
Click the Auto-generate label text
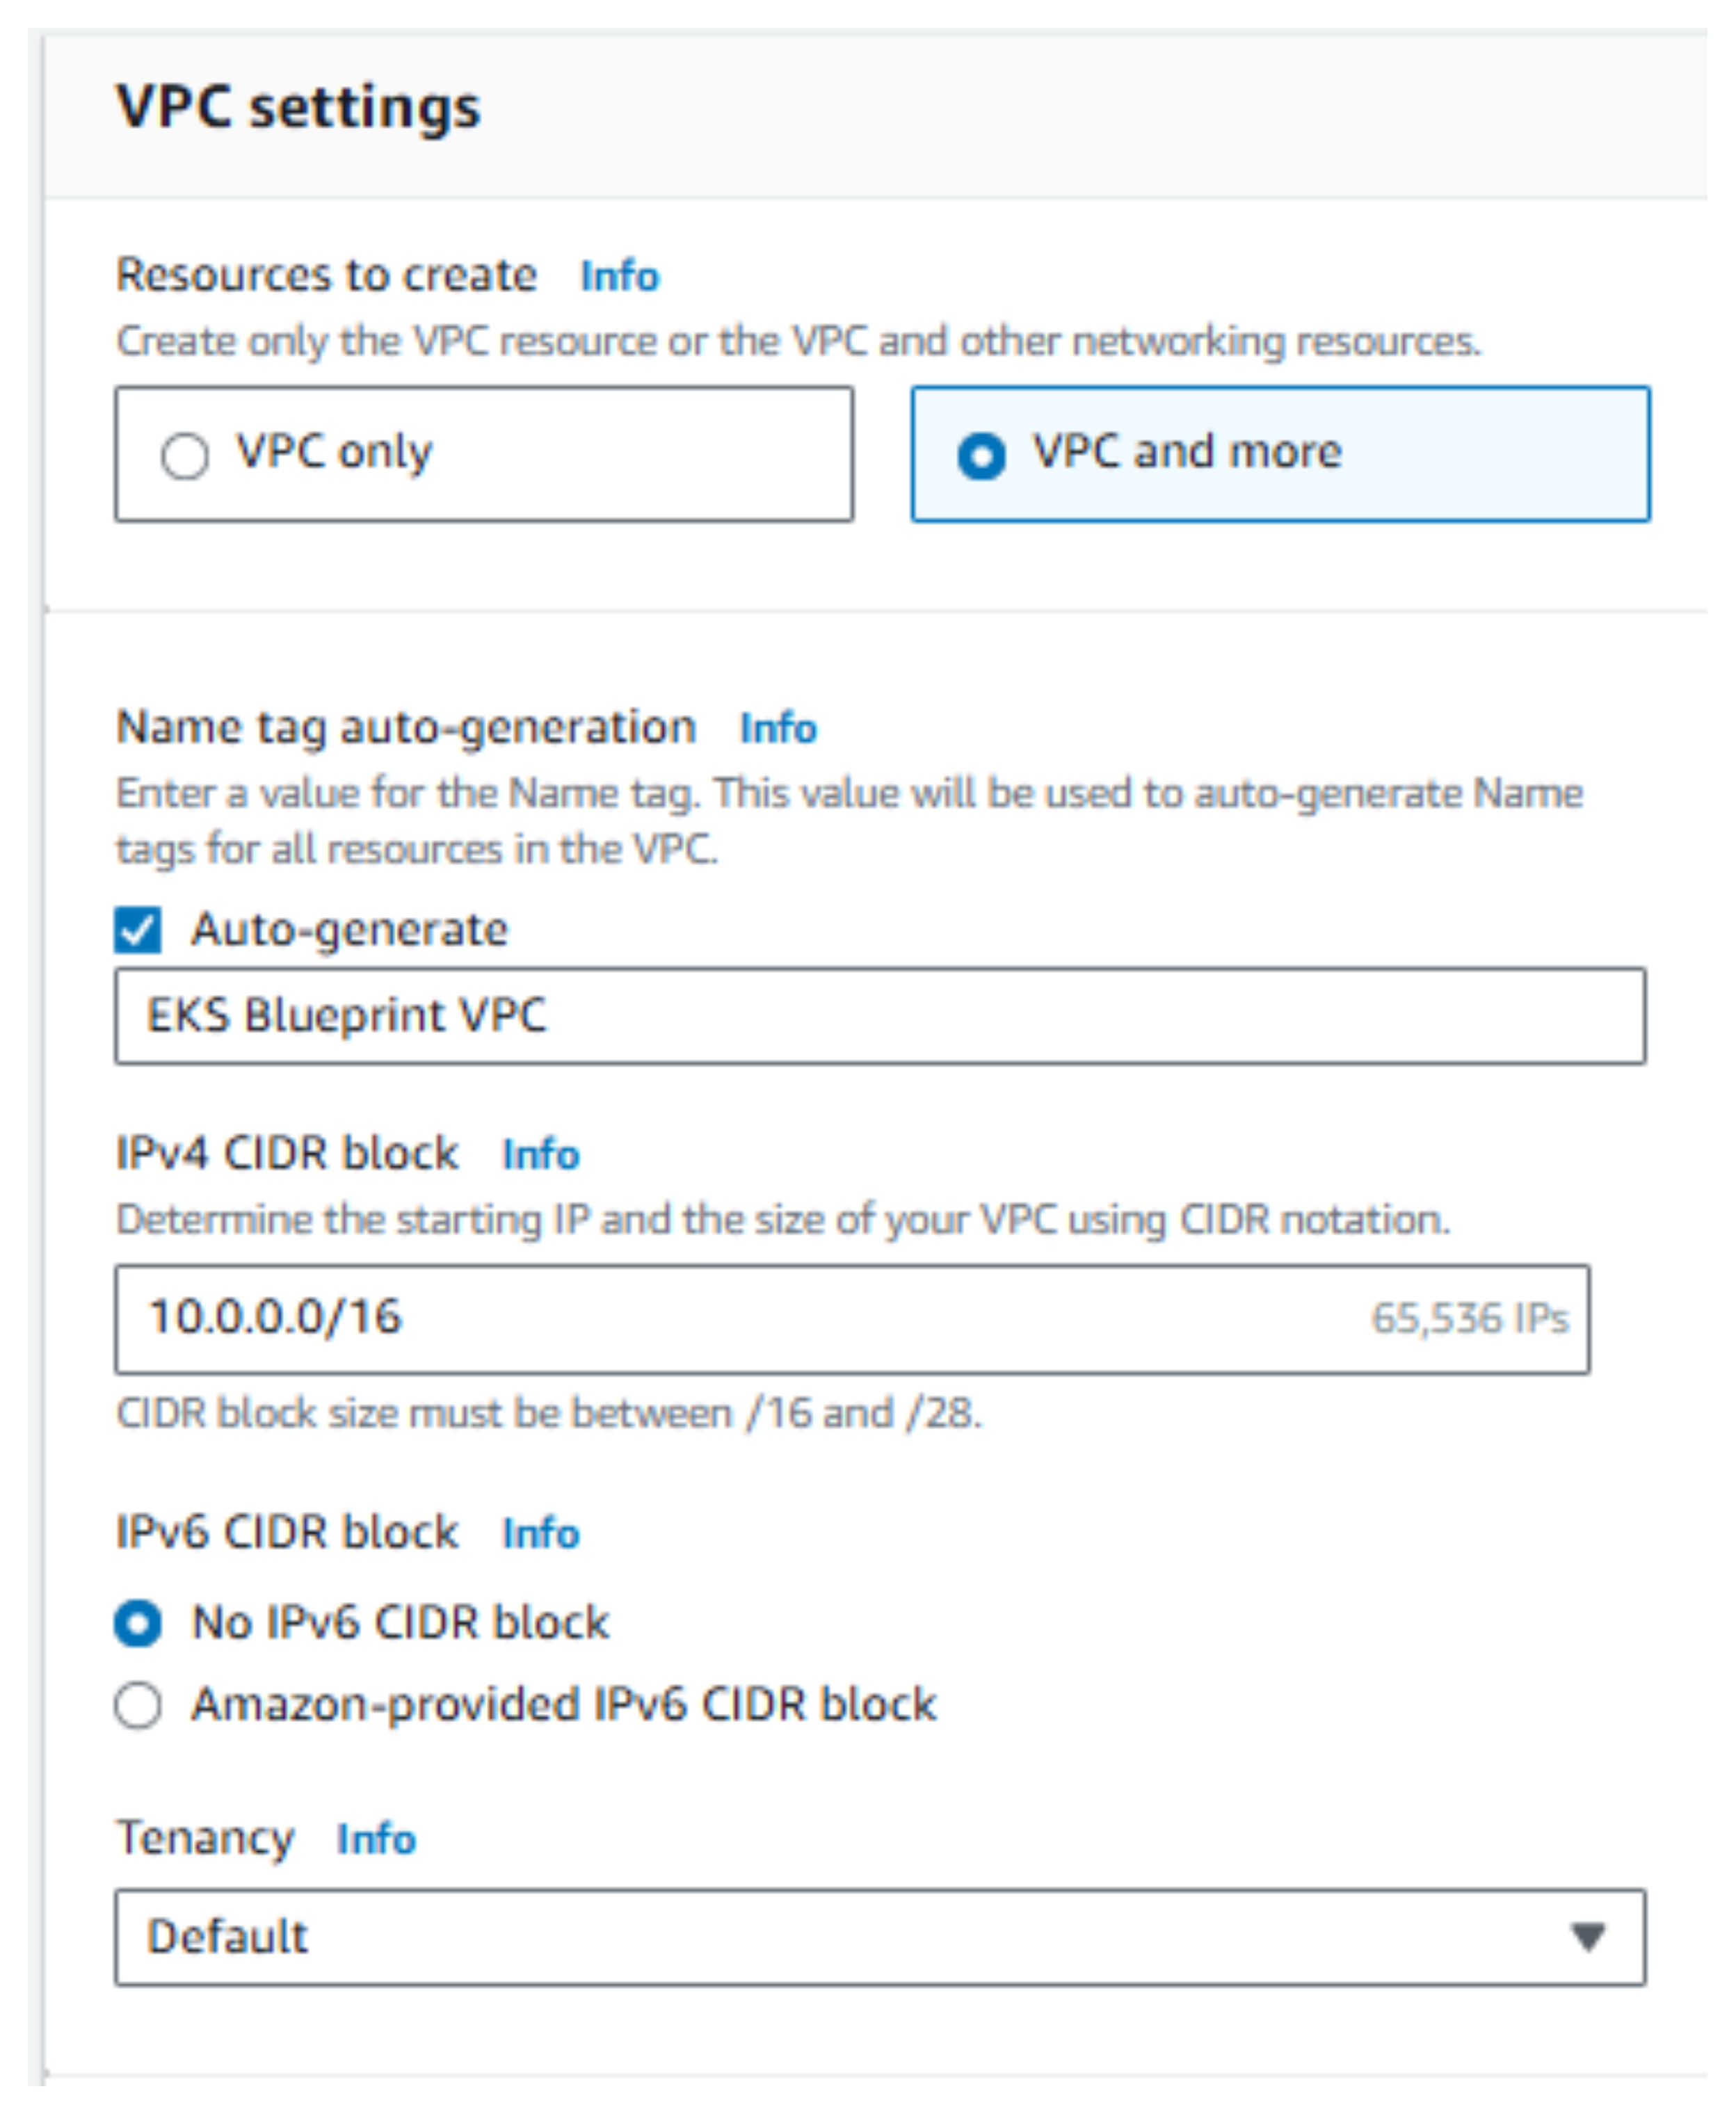(350, 930)
